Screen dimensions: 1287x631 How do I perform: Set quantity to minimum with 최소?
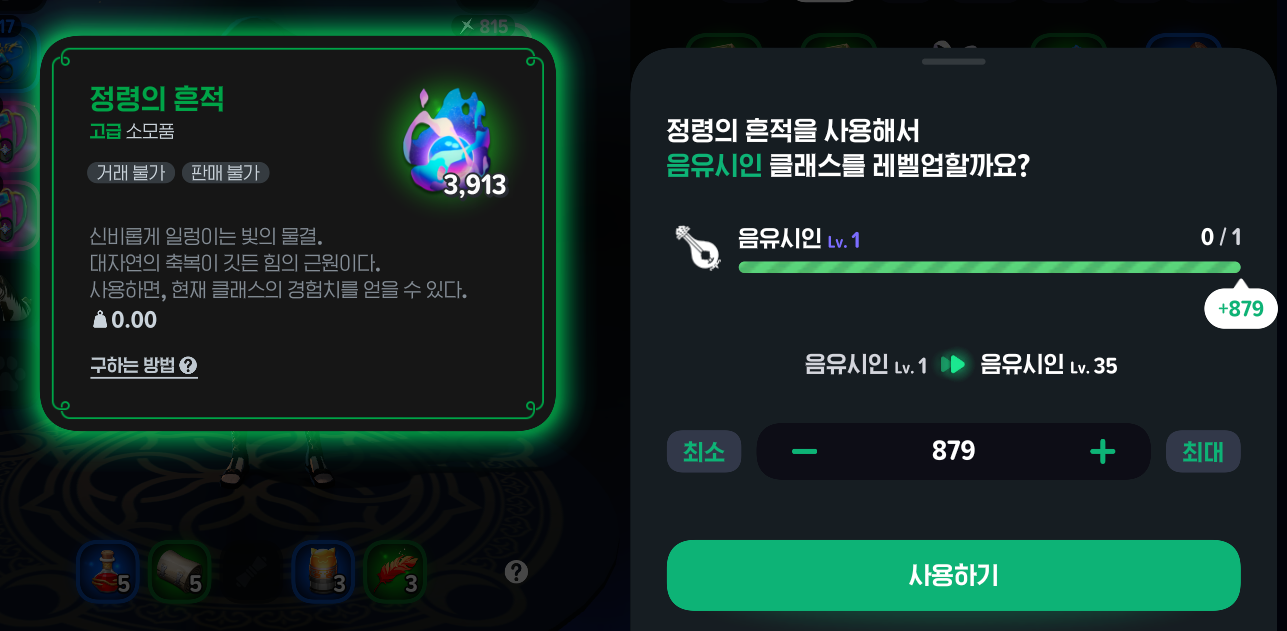704,451
